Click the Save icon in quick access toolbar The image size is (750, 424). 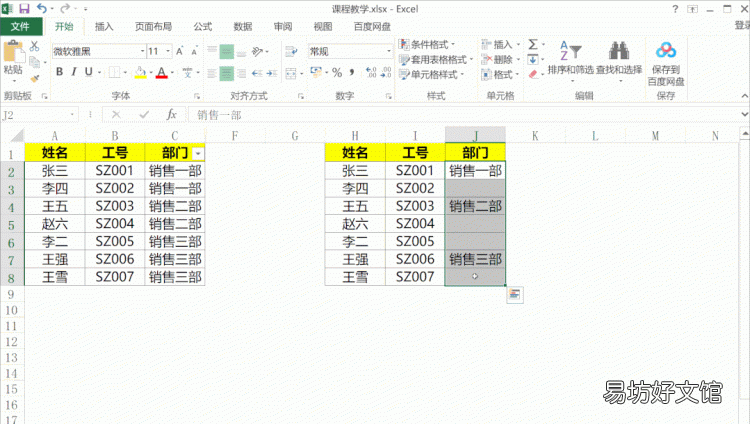click(x=24, y=9)
